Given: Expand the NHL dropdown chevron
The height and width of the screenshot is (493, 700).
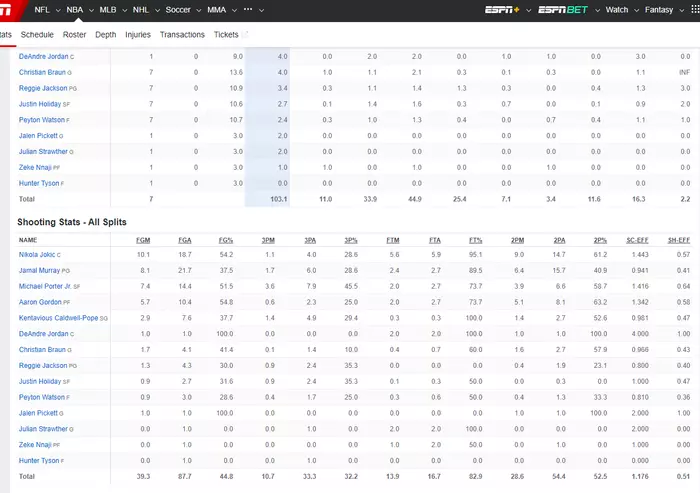Looking at the screenshot, I should (x=157, y=10).
